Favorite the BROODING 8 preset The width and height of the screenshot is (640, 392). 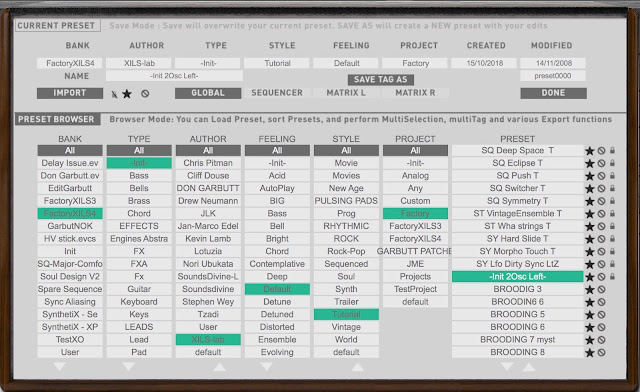click(589, 353)
